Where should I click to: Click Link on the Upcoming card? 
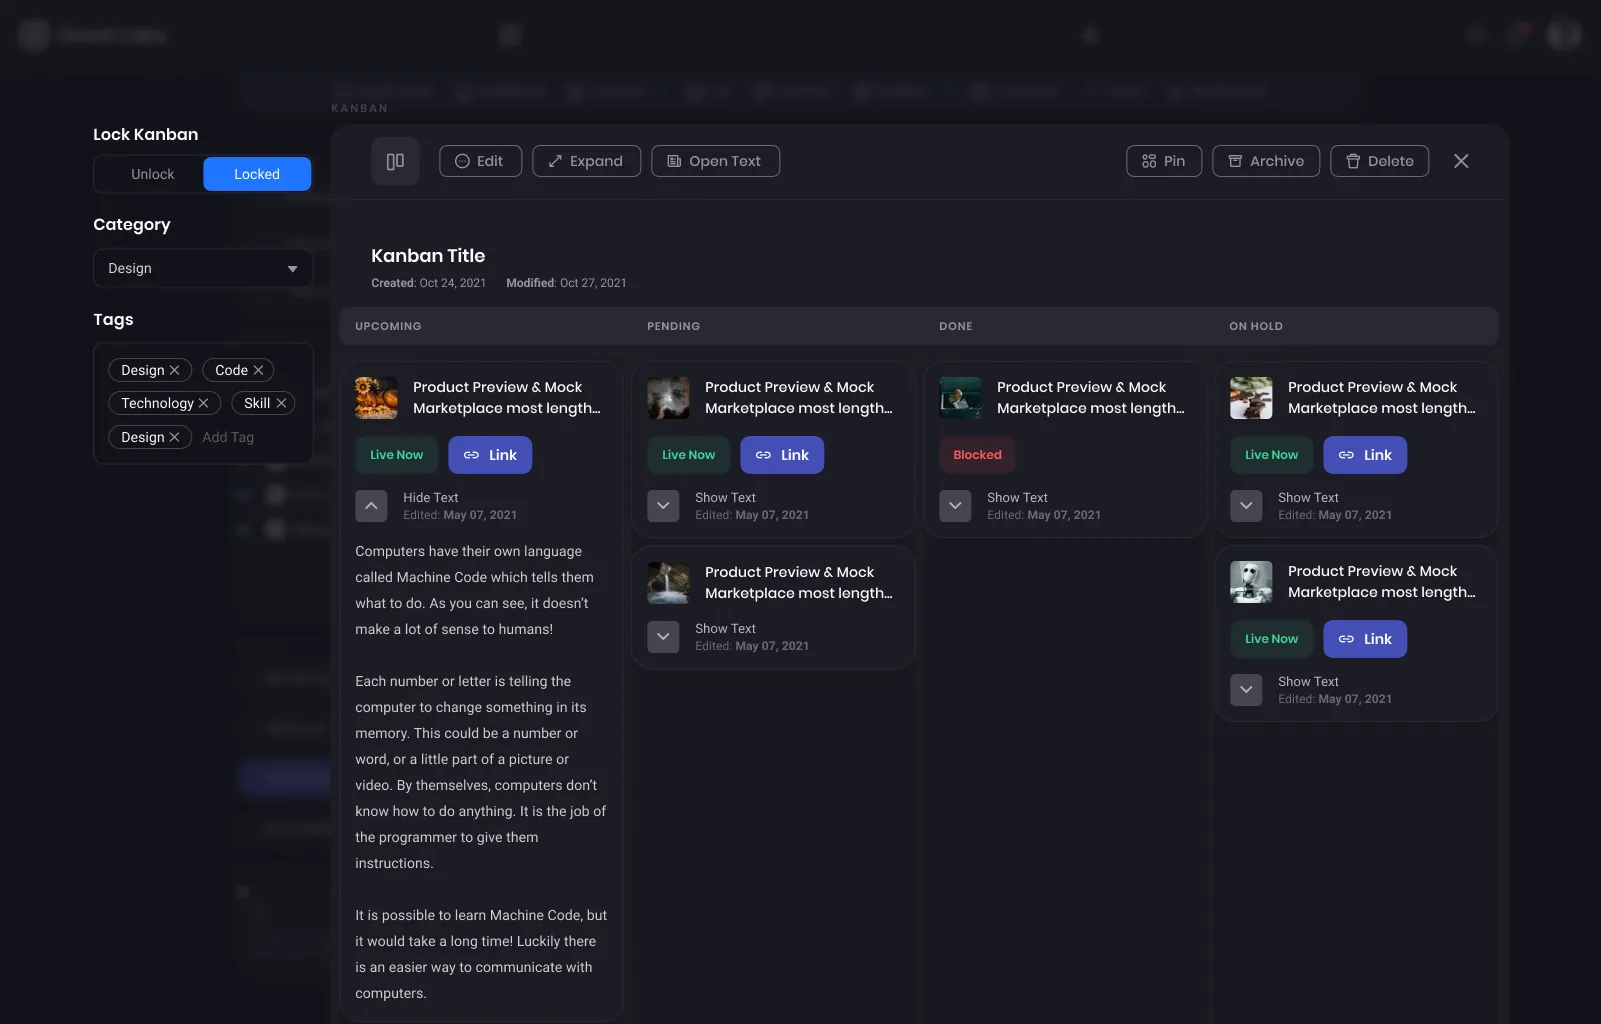tap(490, 455)
